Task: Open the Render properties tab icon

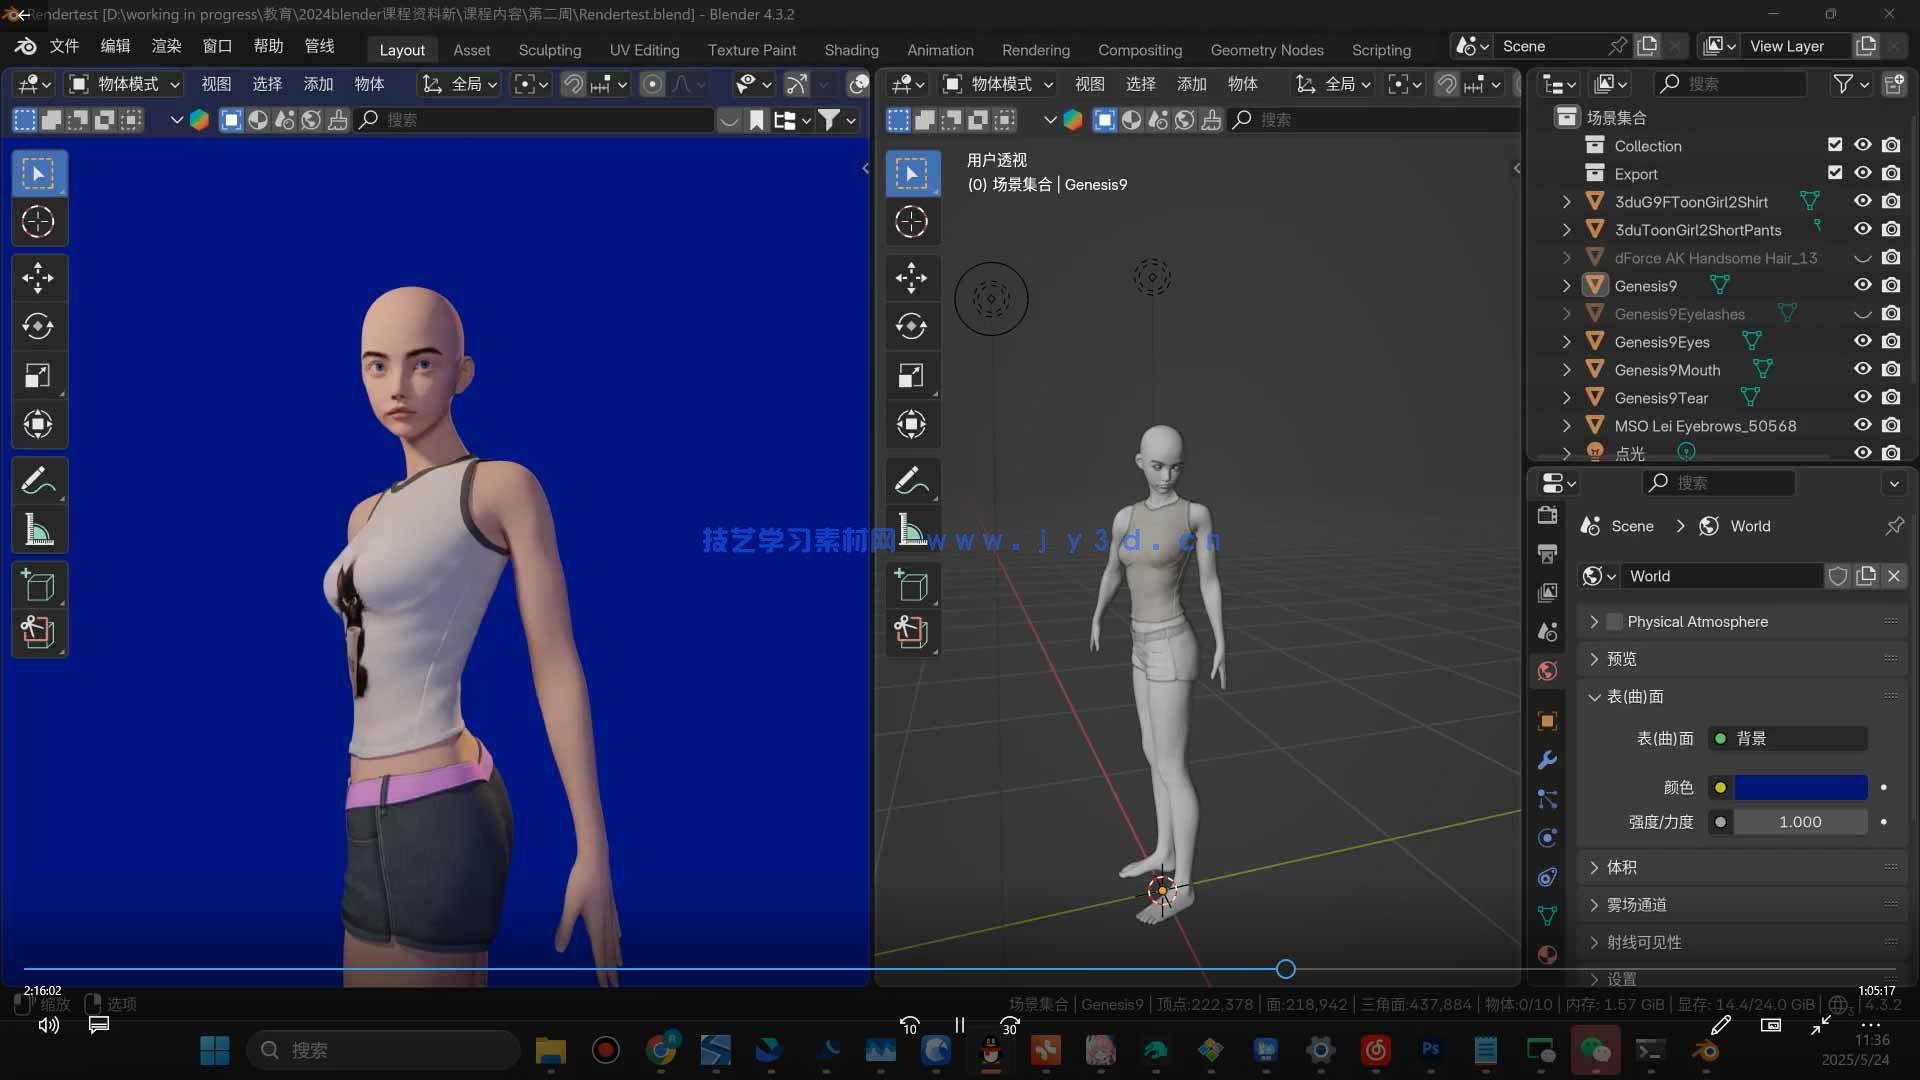Action: pyautogui.click(x=1547, y=516)
